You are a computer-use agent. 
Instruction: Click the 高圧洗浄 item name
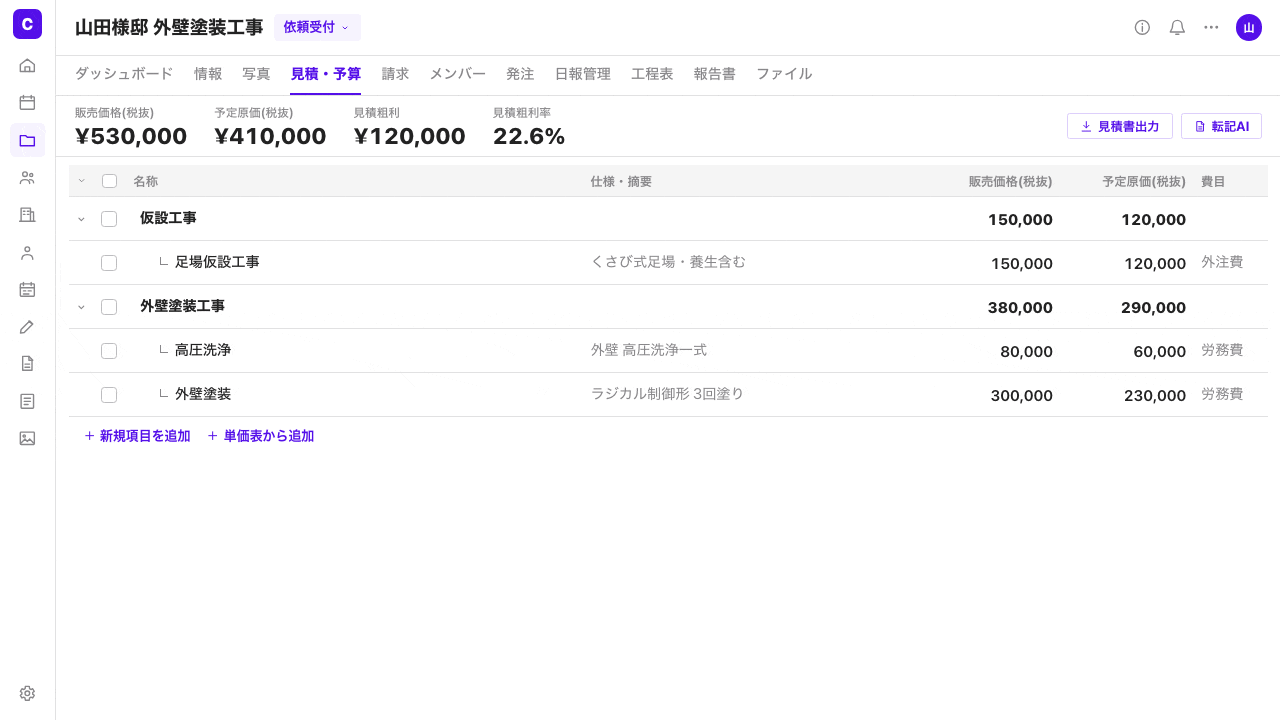click(203, 350)
